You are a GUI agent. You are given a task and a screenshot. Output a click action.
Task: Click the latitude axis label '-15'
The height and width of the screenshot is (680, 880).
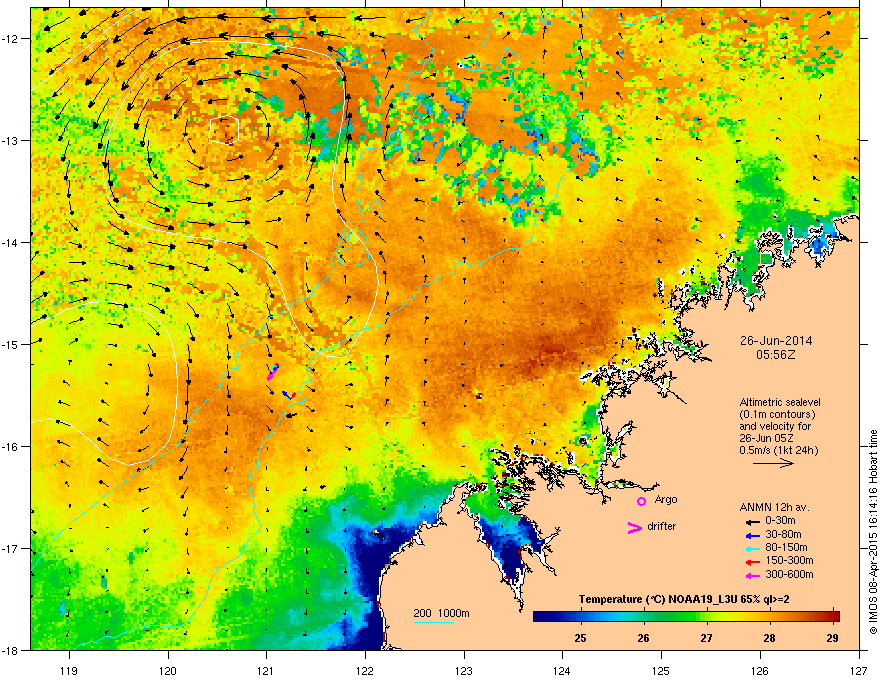click(11, 344)
